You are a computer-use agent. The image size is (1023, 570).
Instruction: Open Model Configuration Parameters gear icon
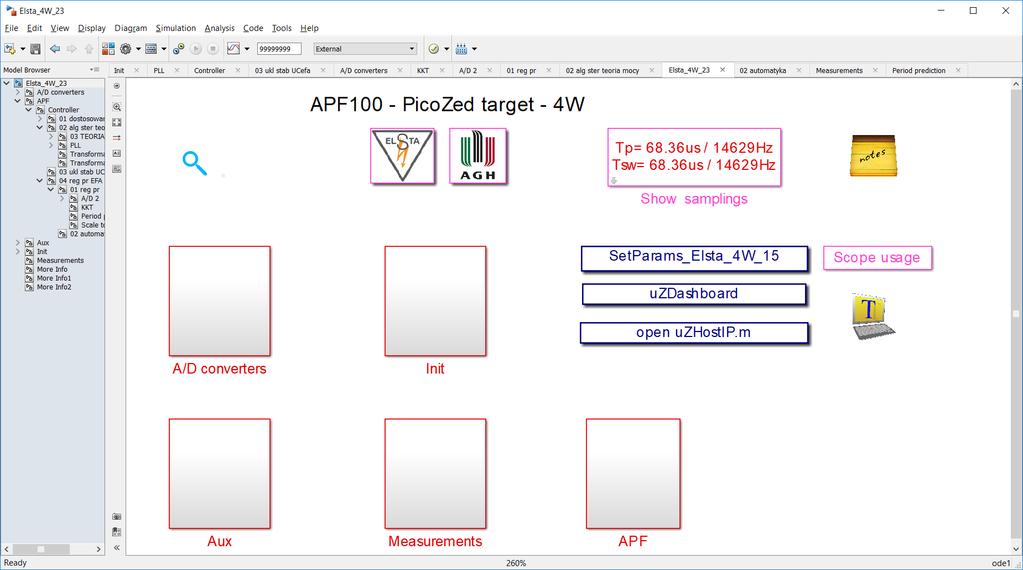pos(126,49)
